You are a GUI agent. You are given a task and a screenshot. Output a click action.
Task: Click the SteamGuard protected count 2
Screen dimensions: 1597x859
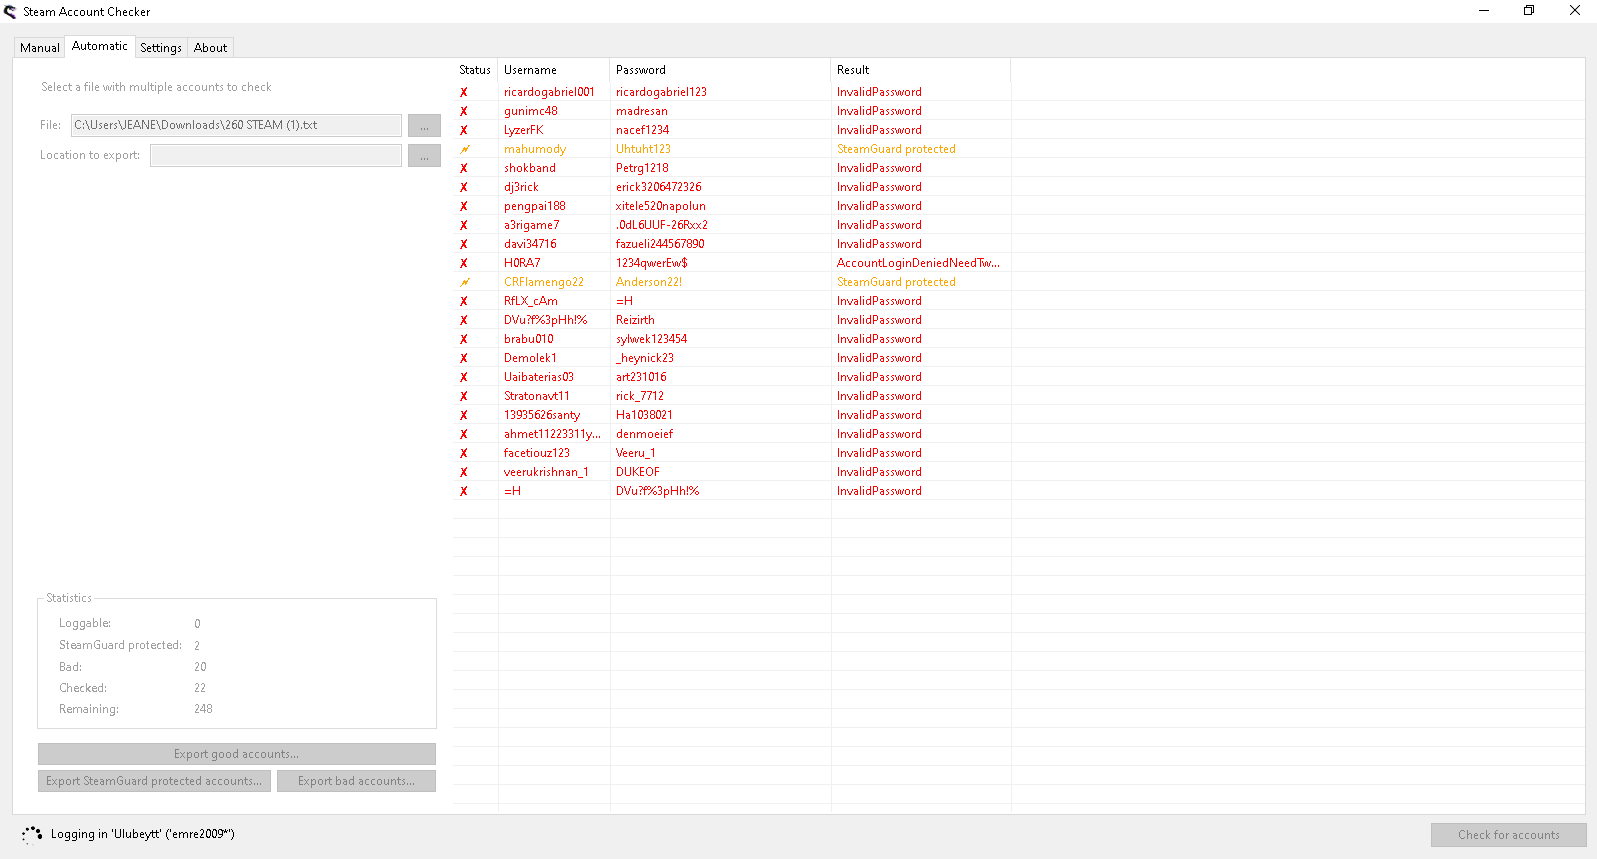coord(197,646)
